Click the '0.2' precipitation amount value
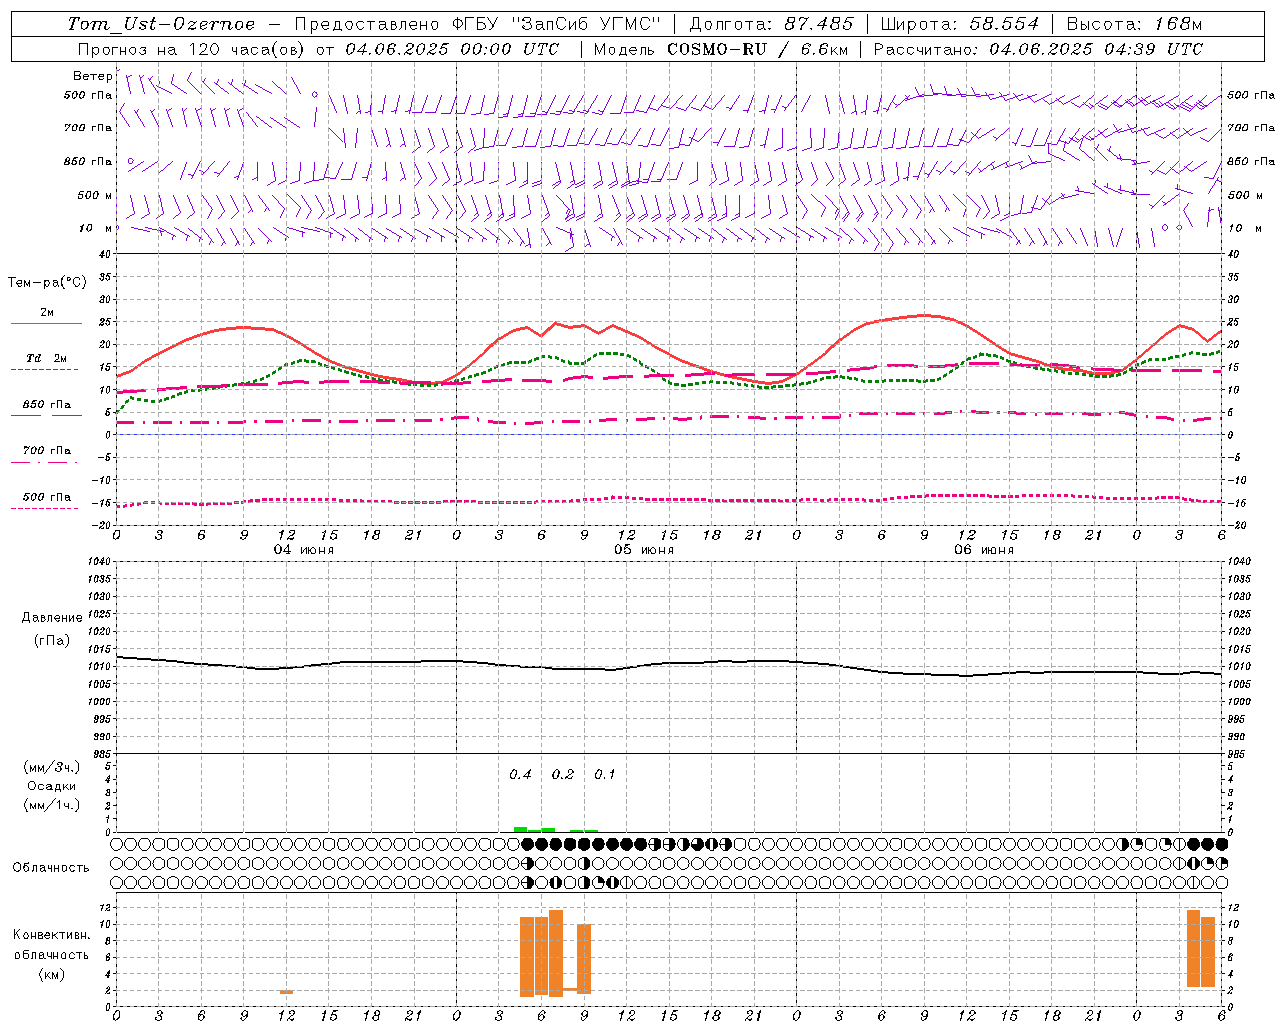The width and height of the screenshot is (1280, 1024). tap(563, 774)
